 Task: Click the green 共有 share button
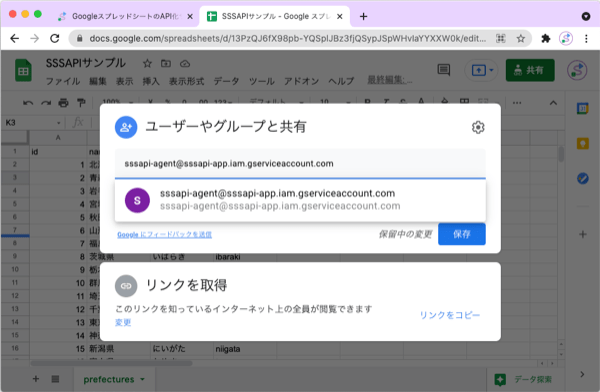tap(530, 70)
